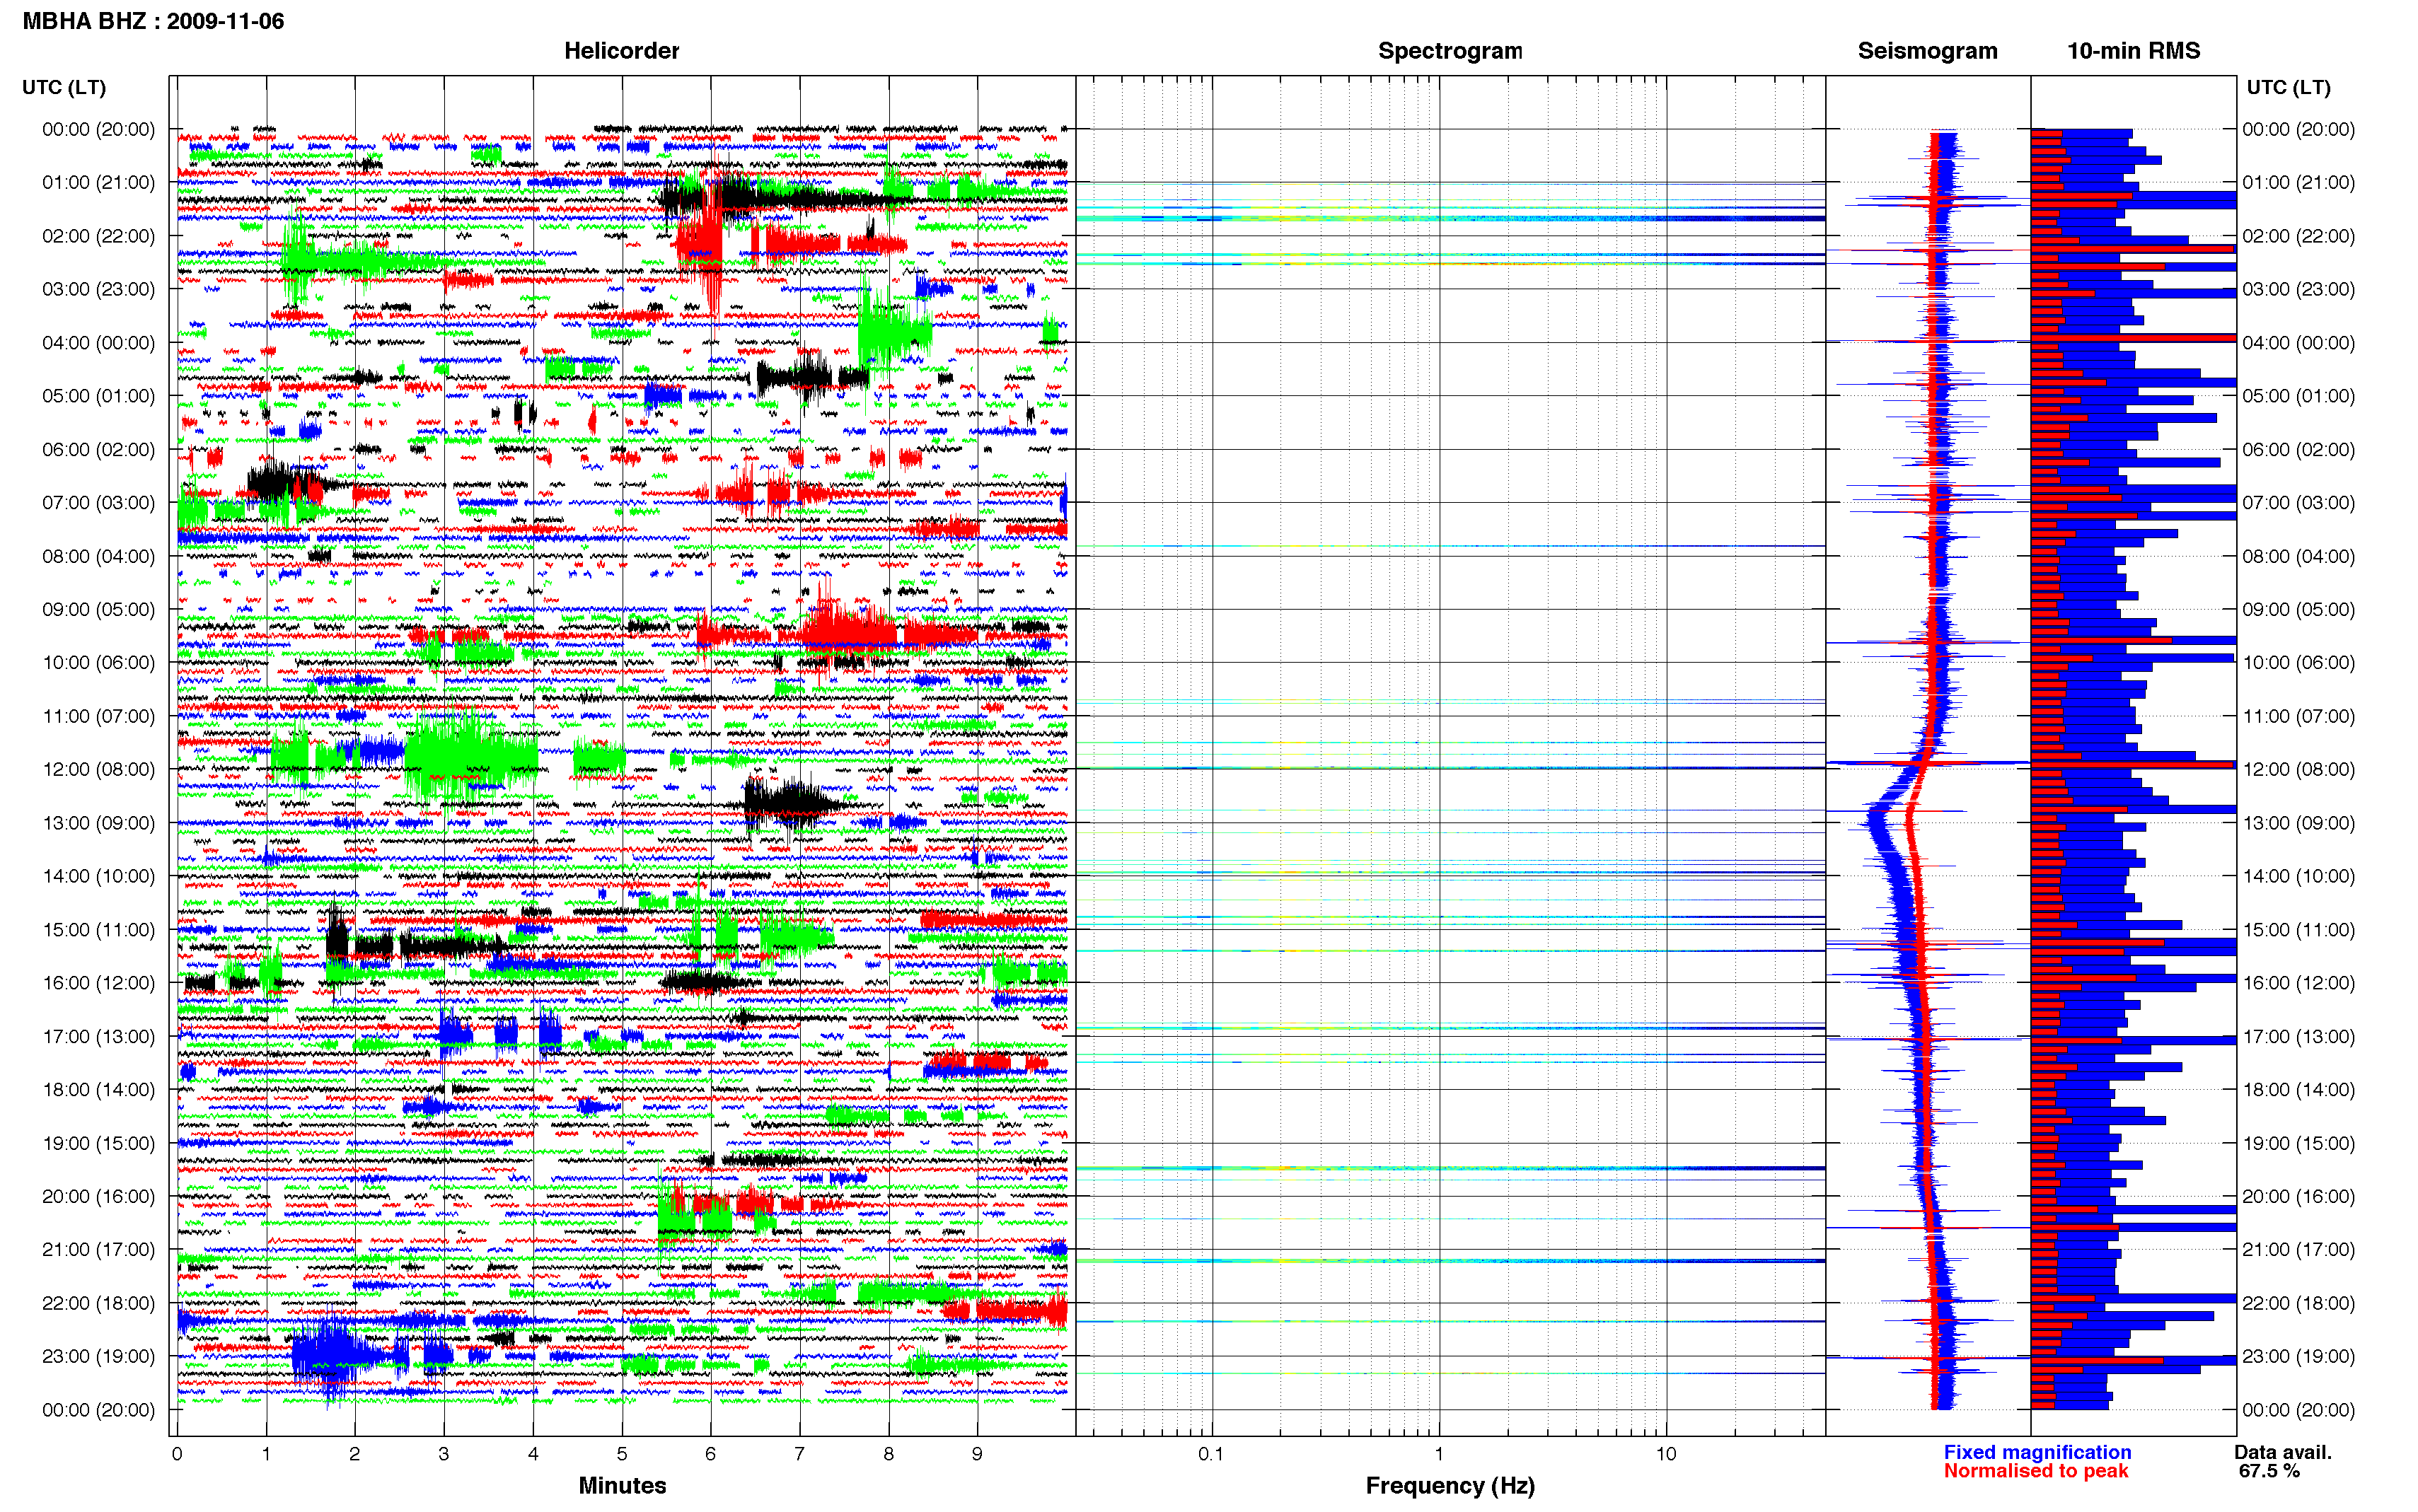Click the '3' tick on the Minutes axis

click(x=444, y=1454)
